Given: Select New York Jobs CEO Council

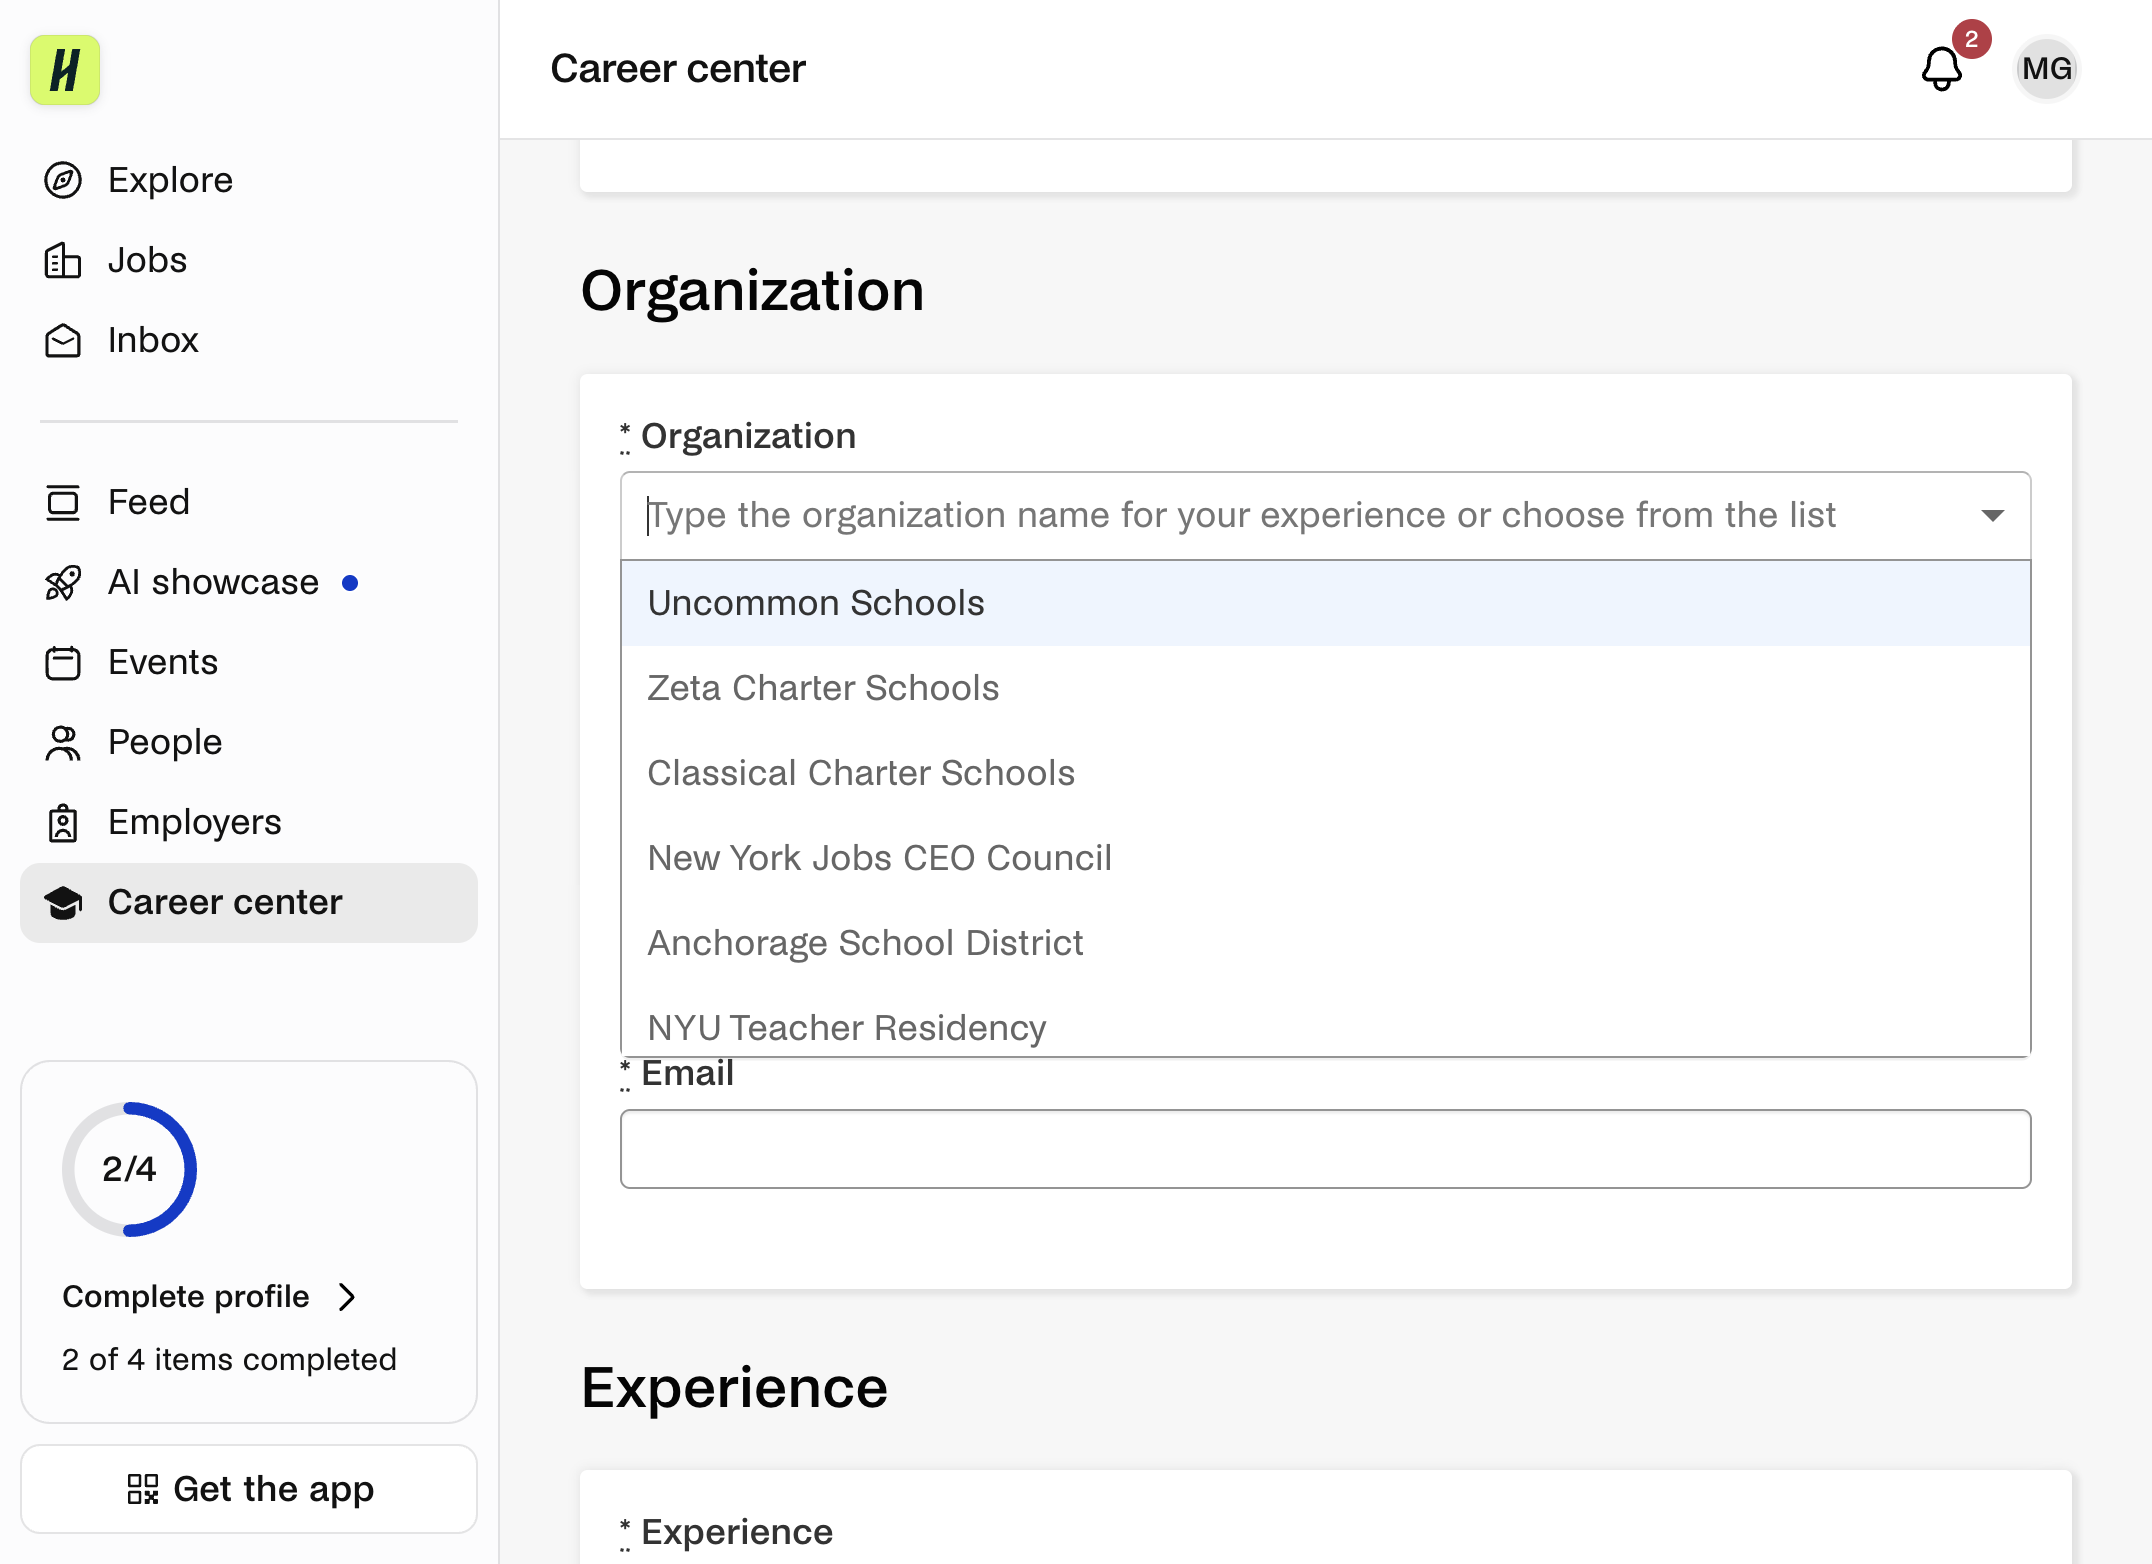Looking at the screenshot, I should tap(1325, 858).
